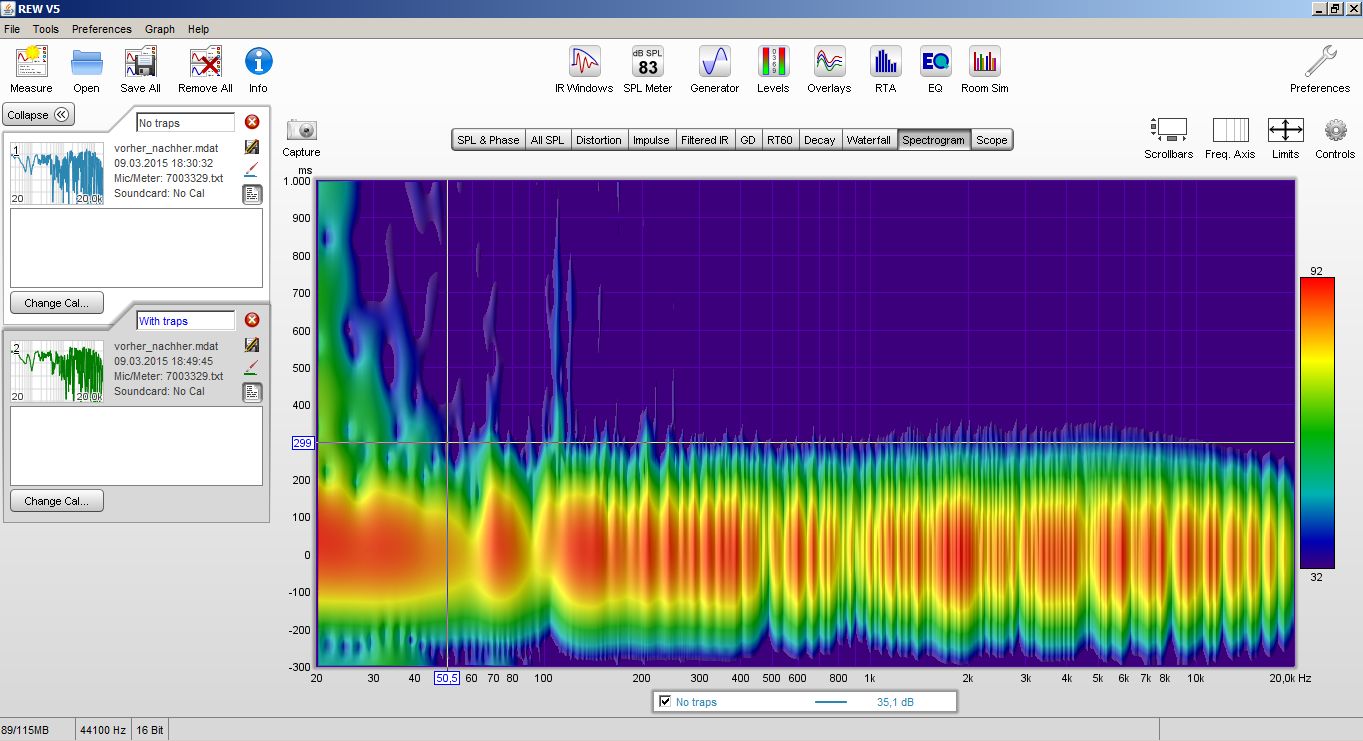Open the graph Limits dialog icon
This screenshot has height=741, width=1363.
point(1285,130)
